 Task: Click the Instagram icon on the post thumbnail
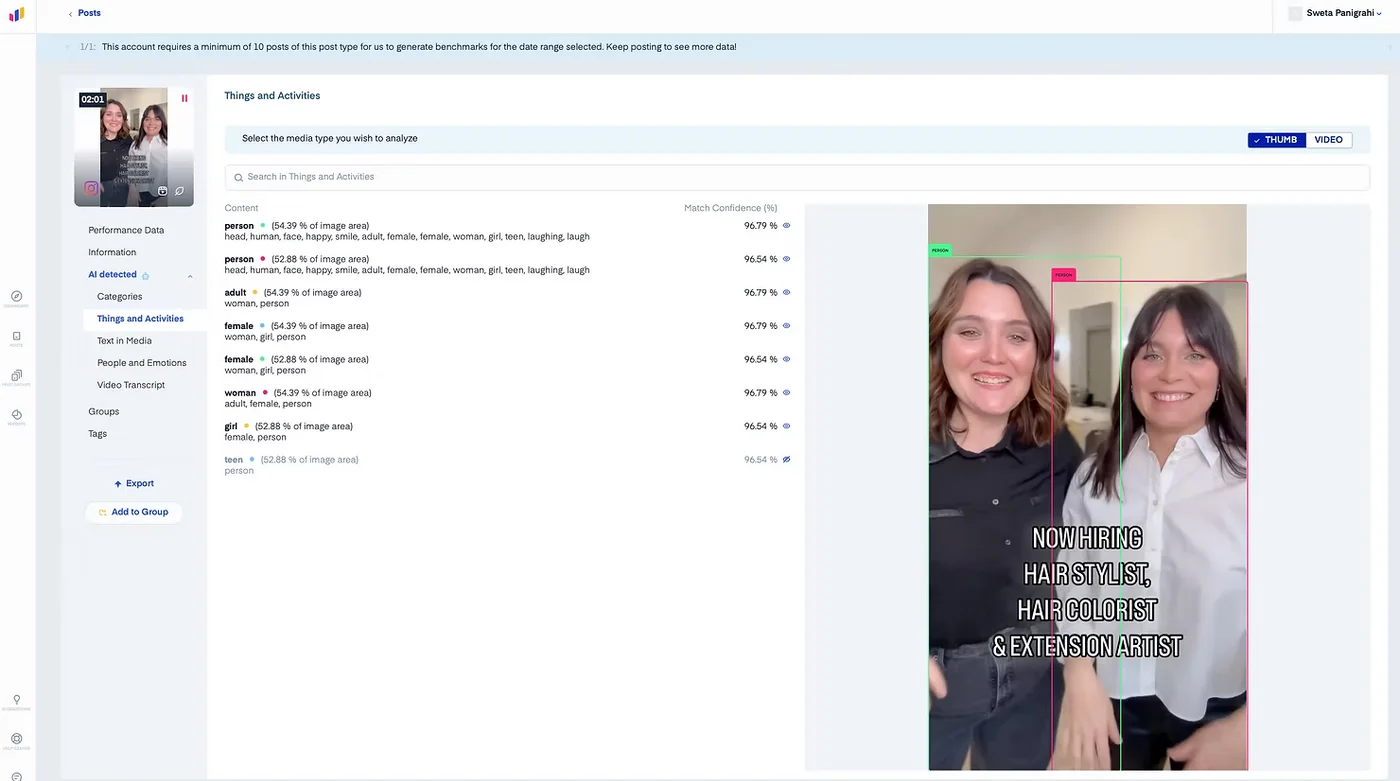91,188
